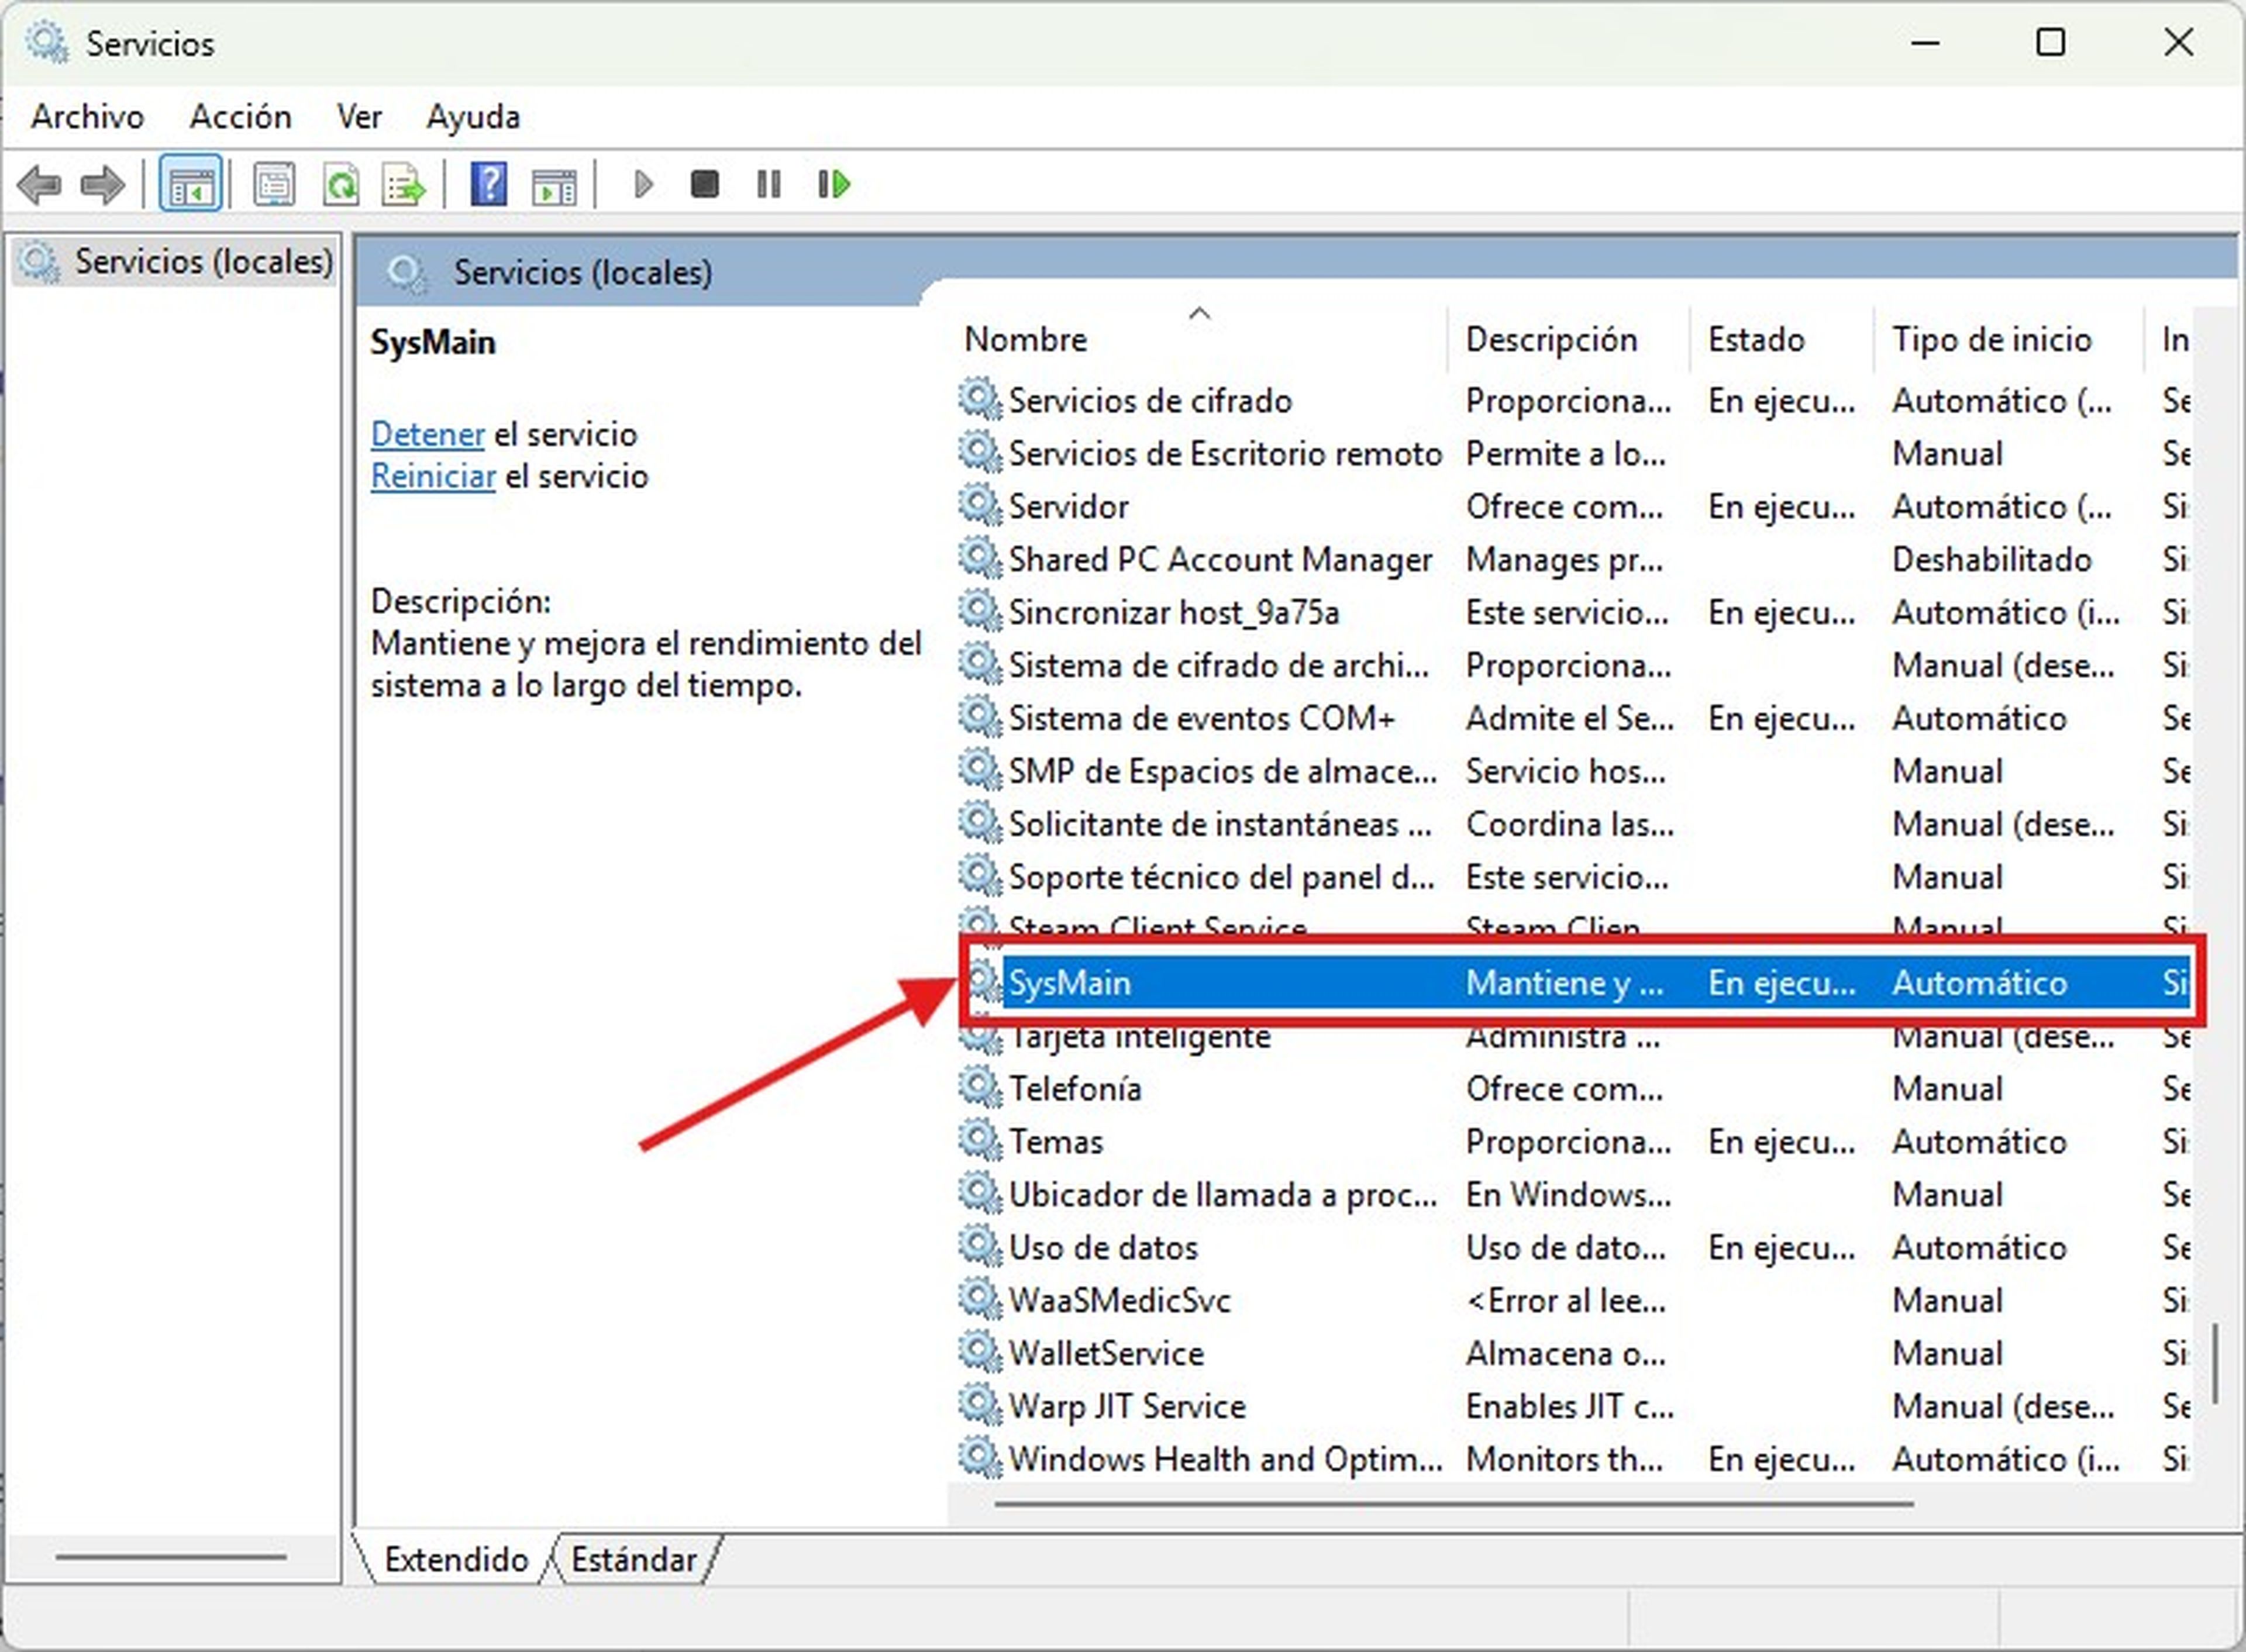Click the horizontal scrollbar under services list

tap(1453, 1503)
